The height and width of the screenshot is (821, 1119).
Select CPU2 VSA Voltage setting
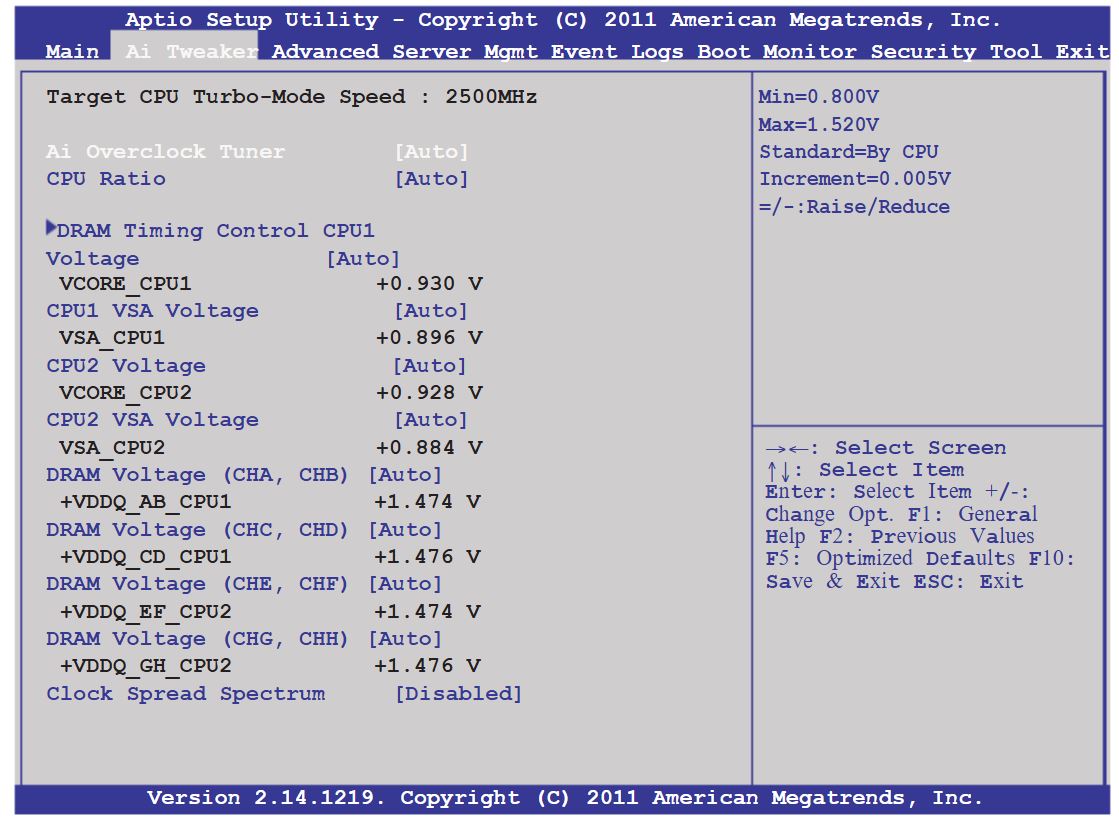153,420
